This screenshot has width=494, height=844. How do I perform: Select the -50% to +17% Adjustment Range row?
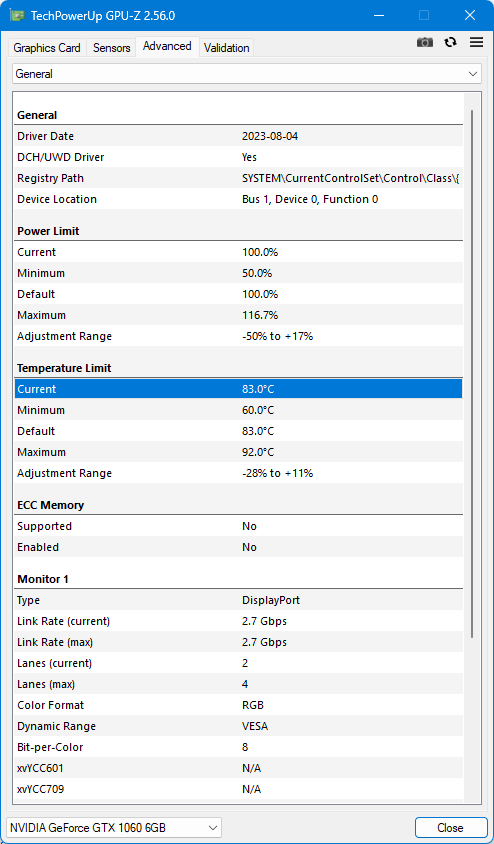coord(238,336)
